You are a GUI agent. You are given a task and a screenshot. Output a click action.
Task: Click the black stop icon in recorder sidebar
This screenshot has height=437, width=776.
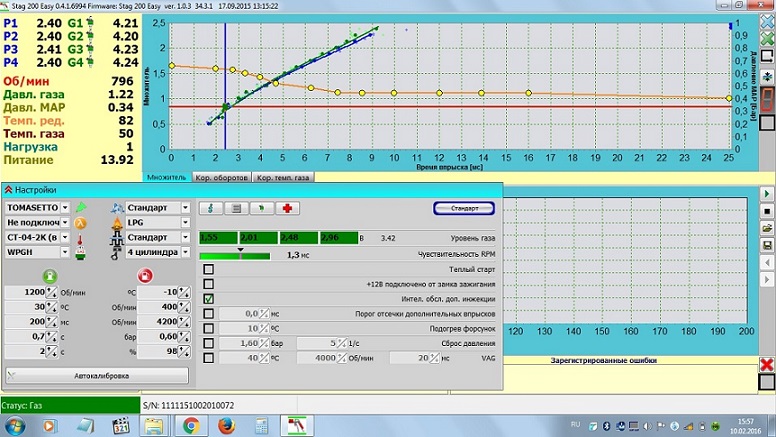[x=766, y=210]
